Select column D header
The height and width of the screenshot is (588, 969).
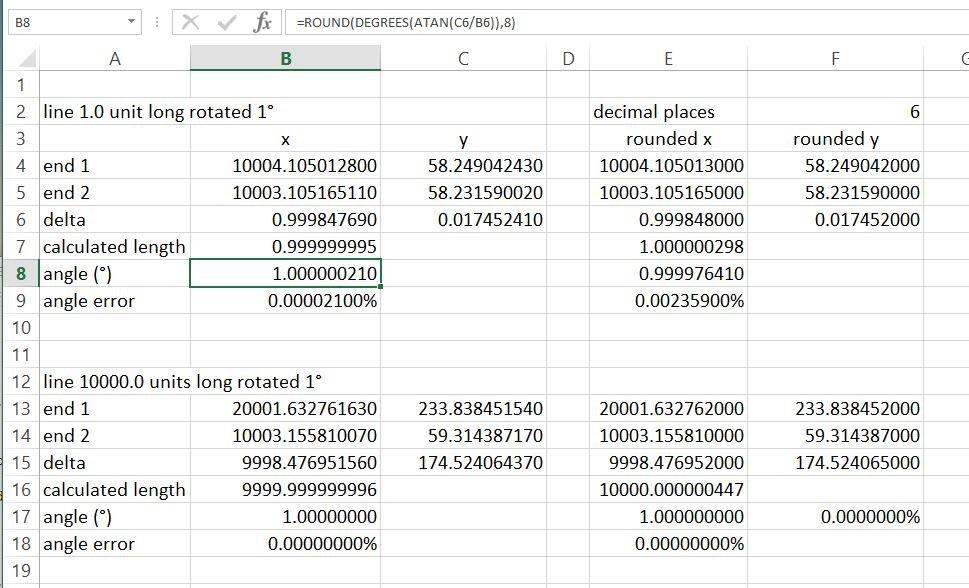pos(569,59)
